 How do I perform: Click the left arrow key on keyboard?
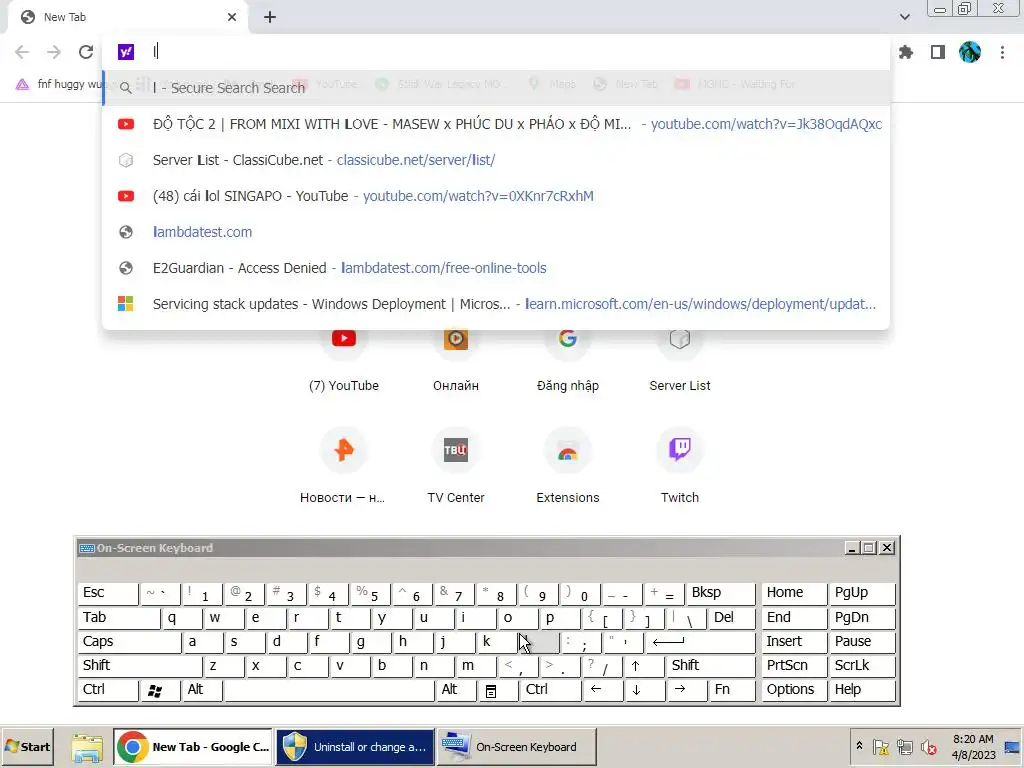(x=603, y=690)
